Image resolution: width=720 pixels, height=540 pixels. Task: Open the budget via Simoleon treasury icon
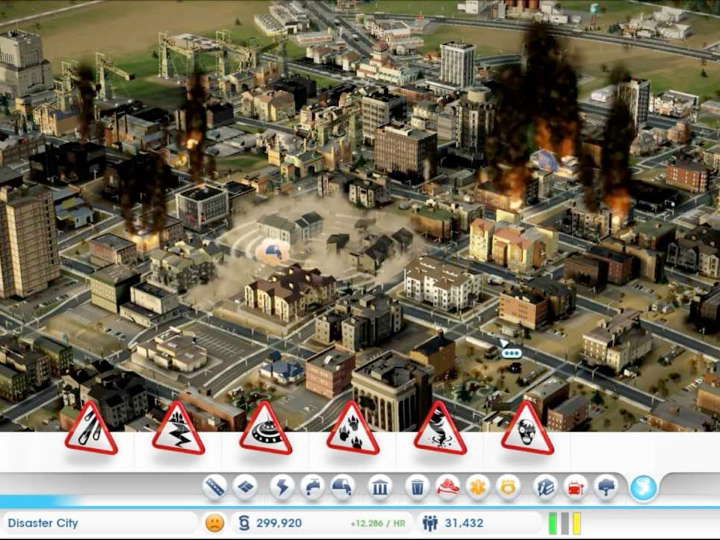[244, 523]
